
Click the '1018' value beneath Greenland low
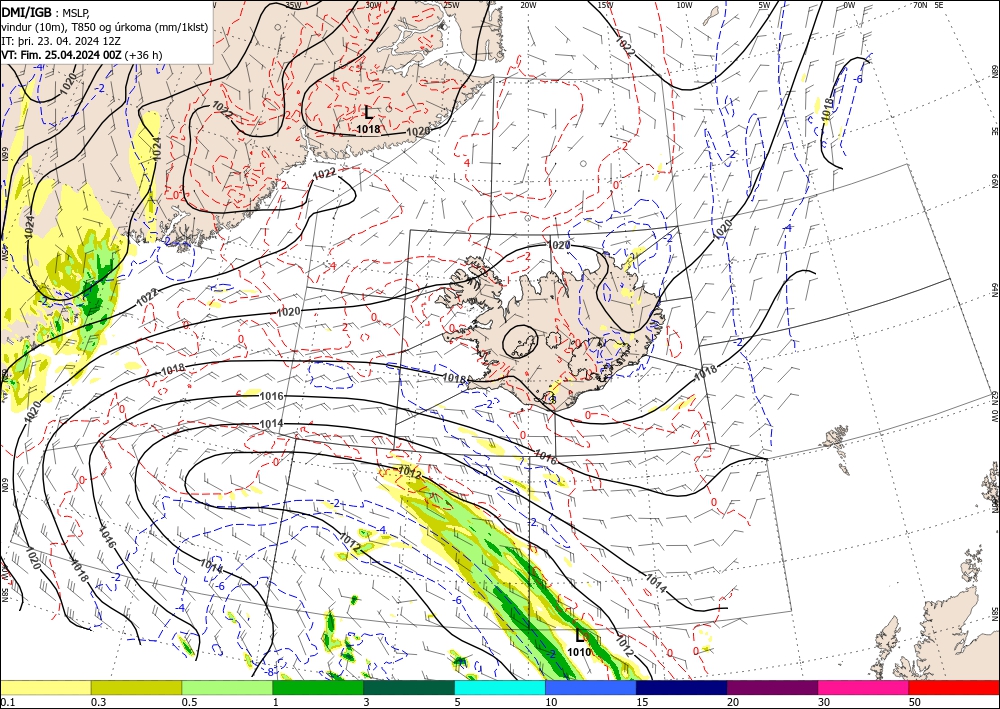[x=368, y=129]
